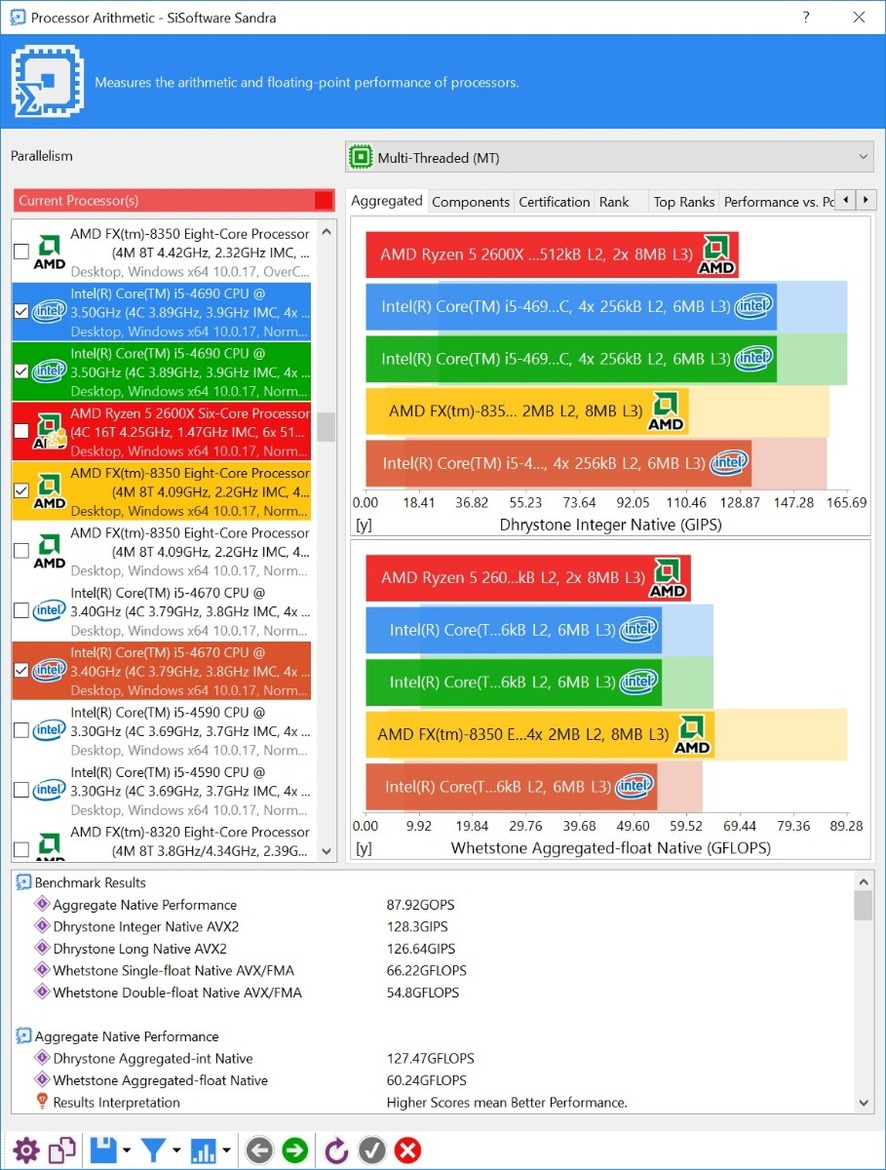
Task: Click Intel logo on blue i5-469 Dhrystone bar
Action: click(753, 306)
